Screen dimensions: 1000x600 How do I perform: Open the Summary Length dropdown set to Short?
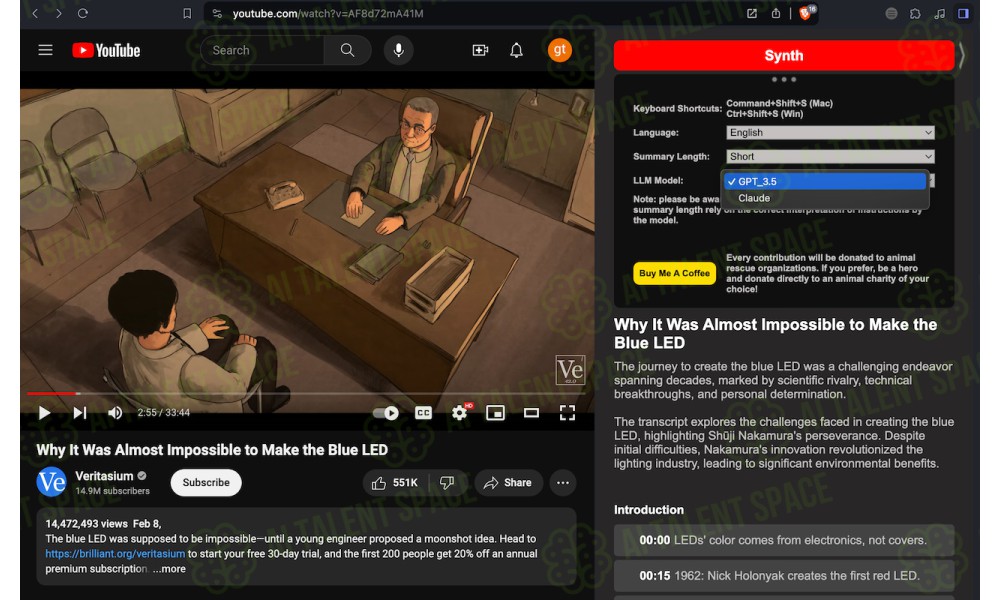click(830, 156)
